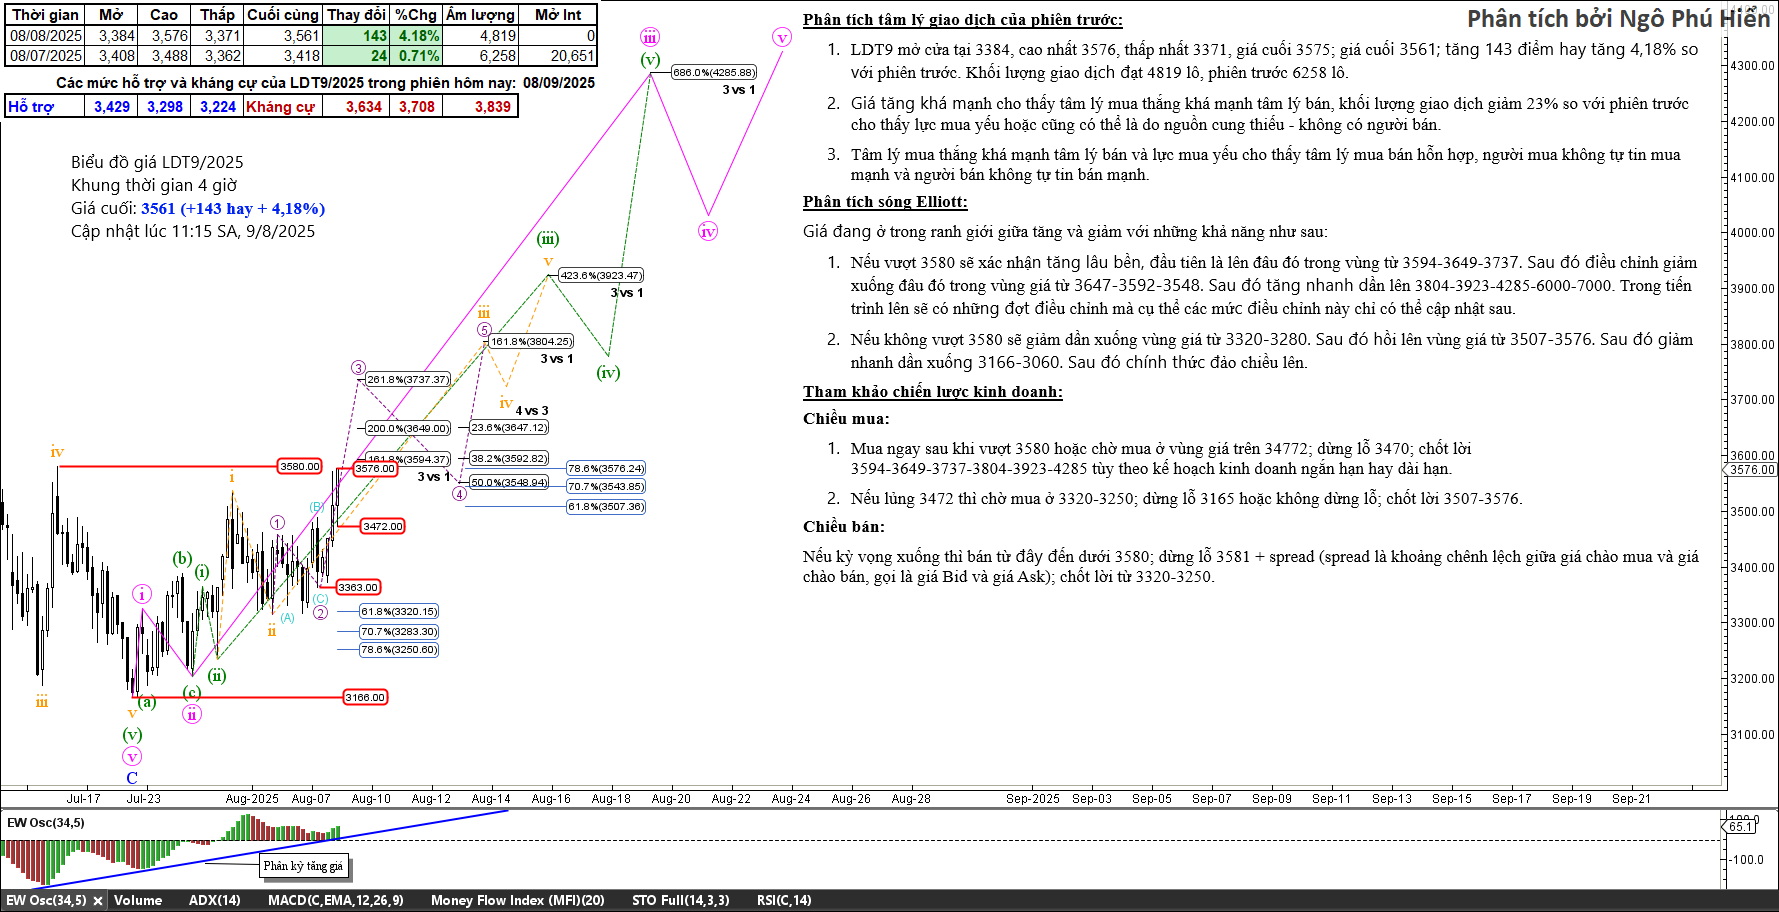This screenshot has width=1779, height=912.
Task: Switch to the RSI(C,14) tab
Action: (783, 900)
